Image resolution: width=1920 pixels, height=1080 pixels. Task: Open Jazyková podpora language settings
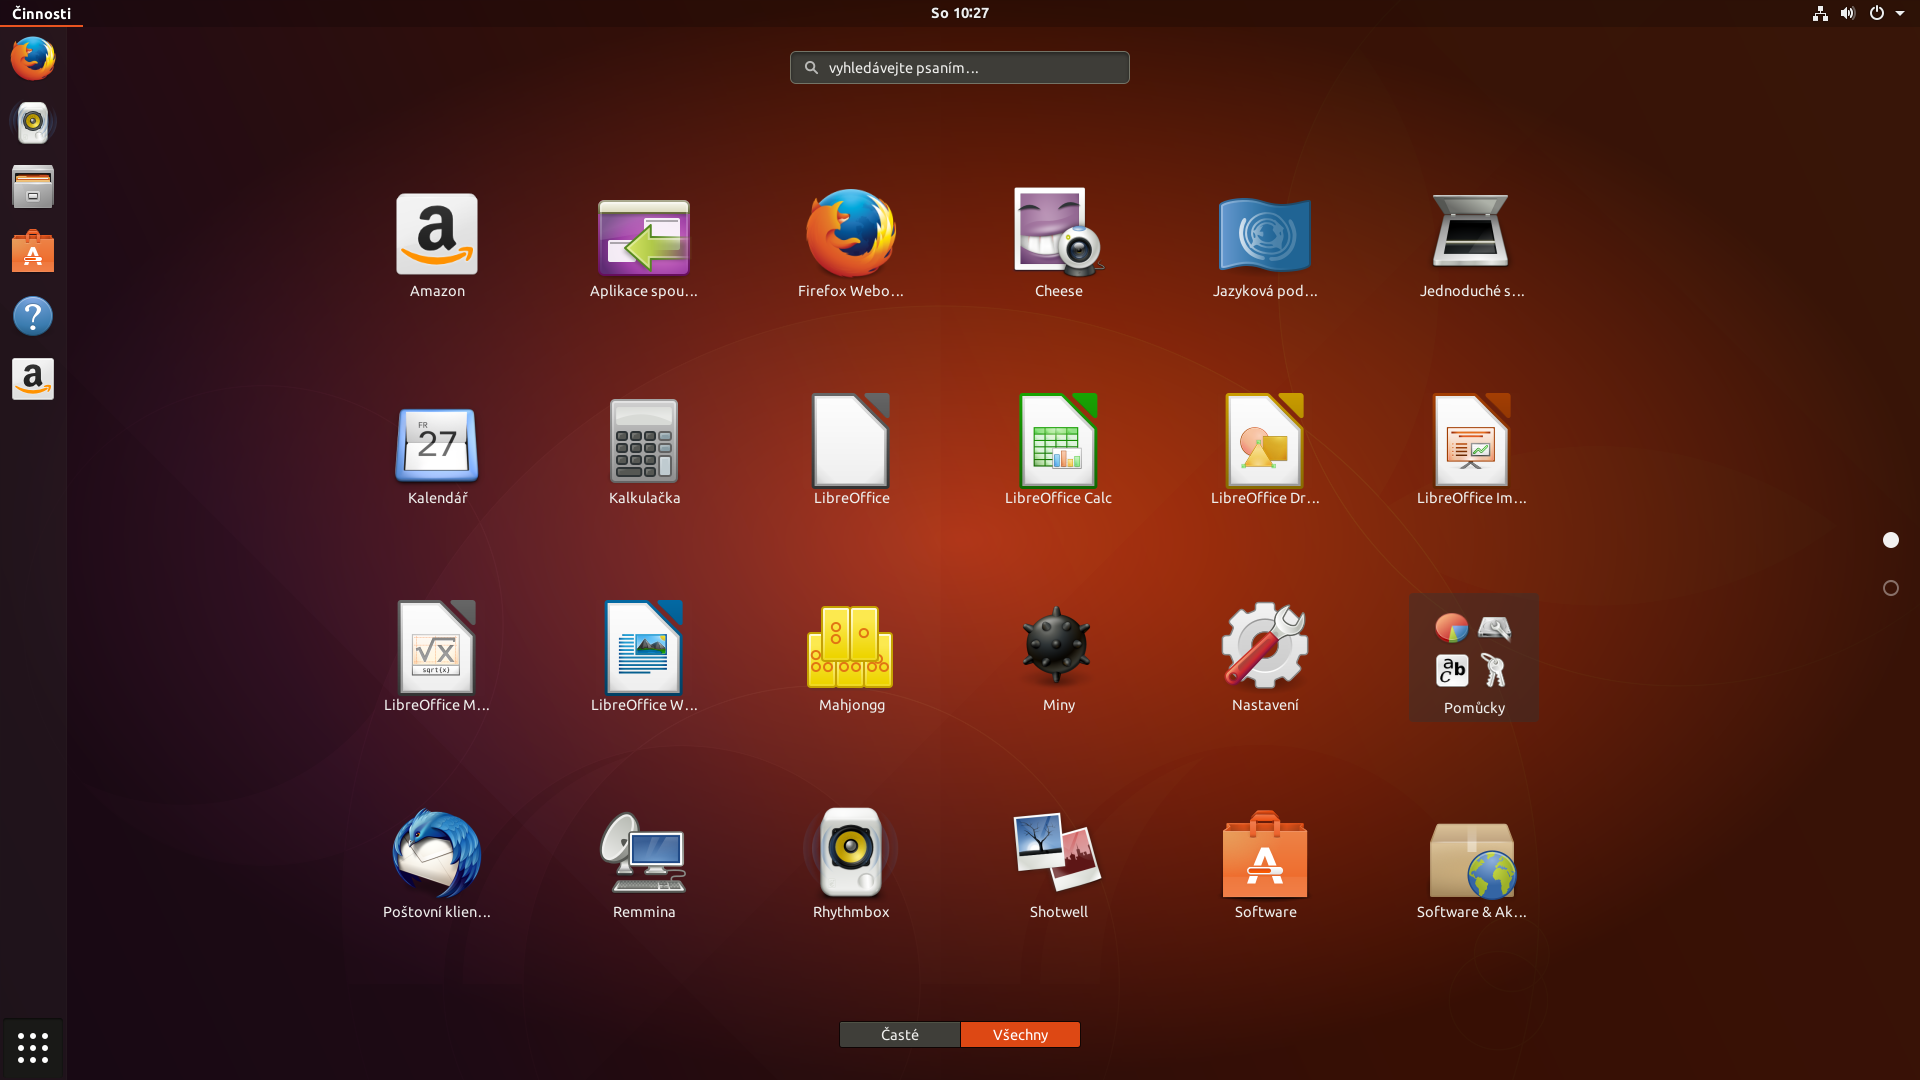click(x=1265, y=245)
